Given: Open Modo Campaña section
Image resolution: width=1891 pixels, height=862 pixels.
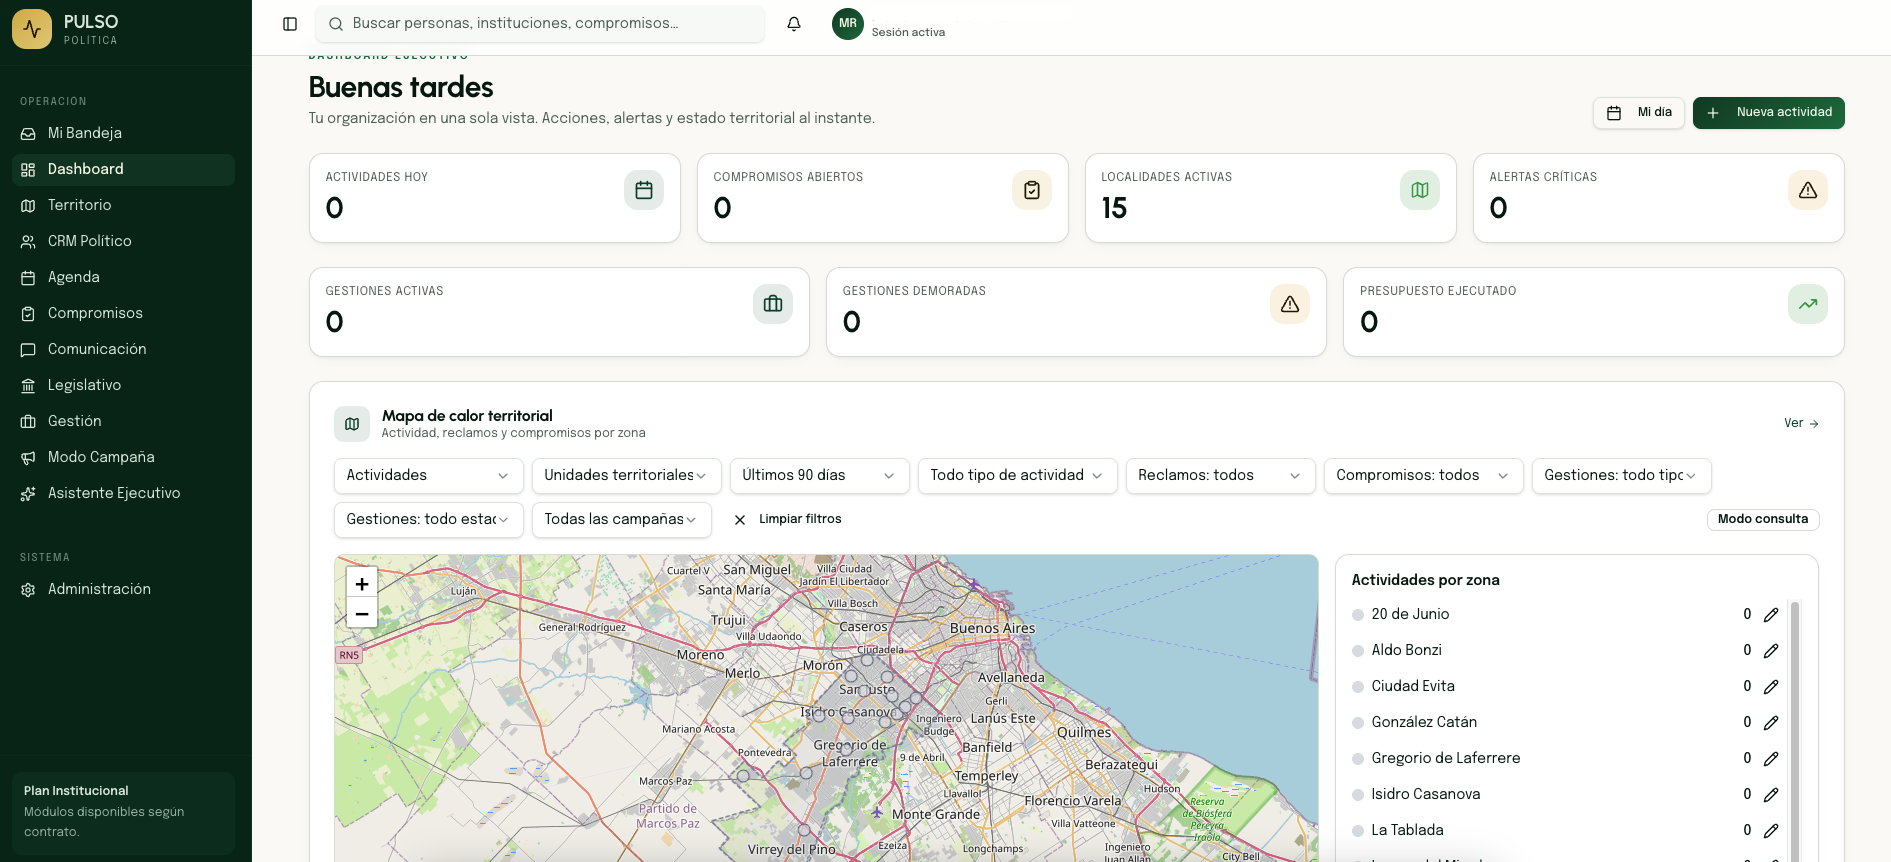Looking at the screenshot, I should click(123, 458).
